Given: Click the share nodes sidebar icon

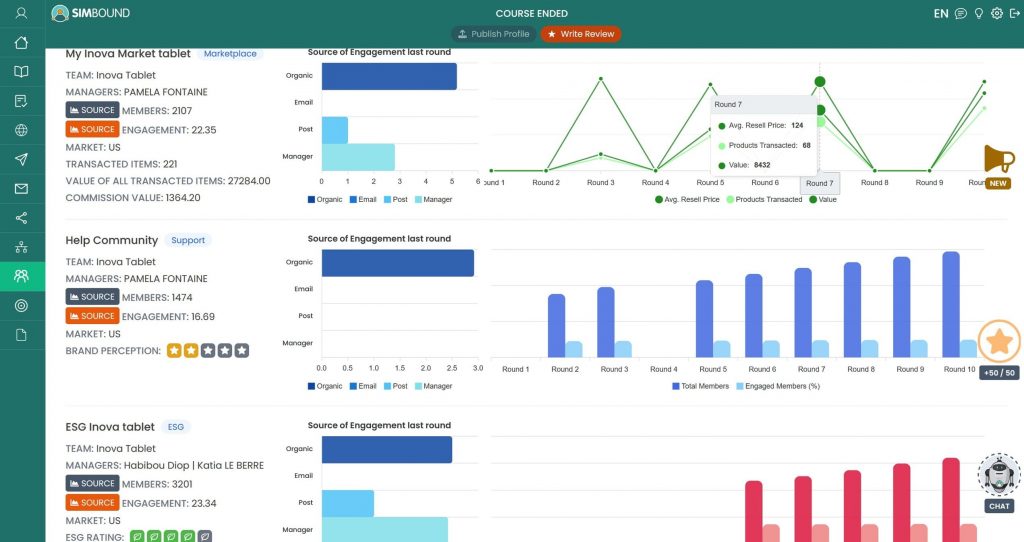Looking at the screenshot, I should (x=21, y=217).
